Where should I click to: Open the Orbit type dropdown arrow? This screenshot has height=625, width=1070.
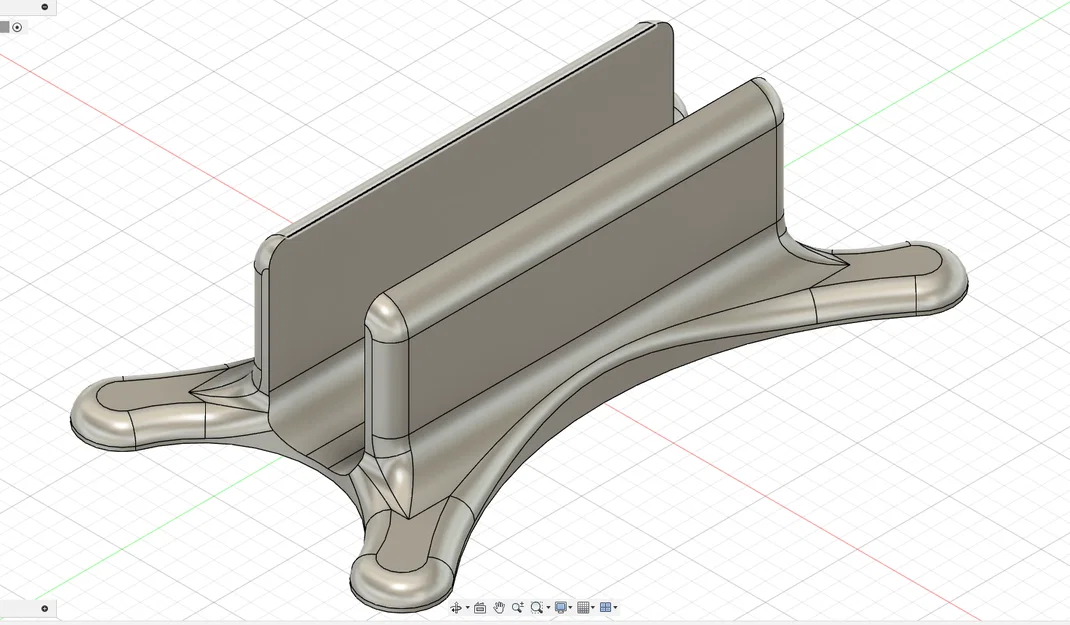[x=467, y=607]
